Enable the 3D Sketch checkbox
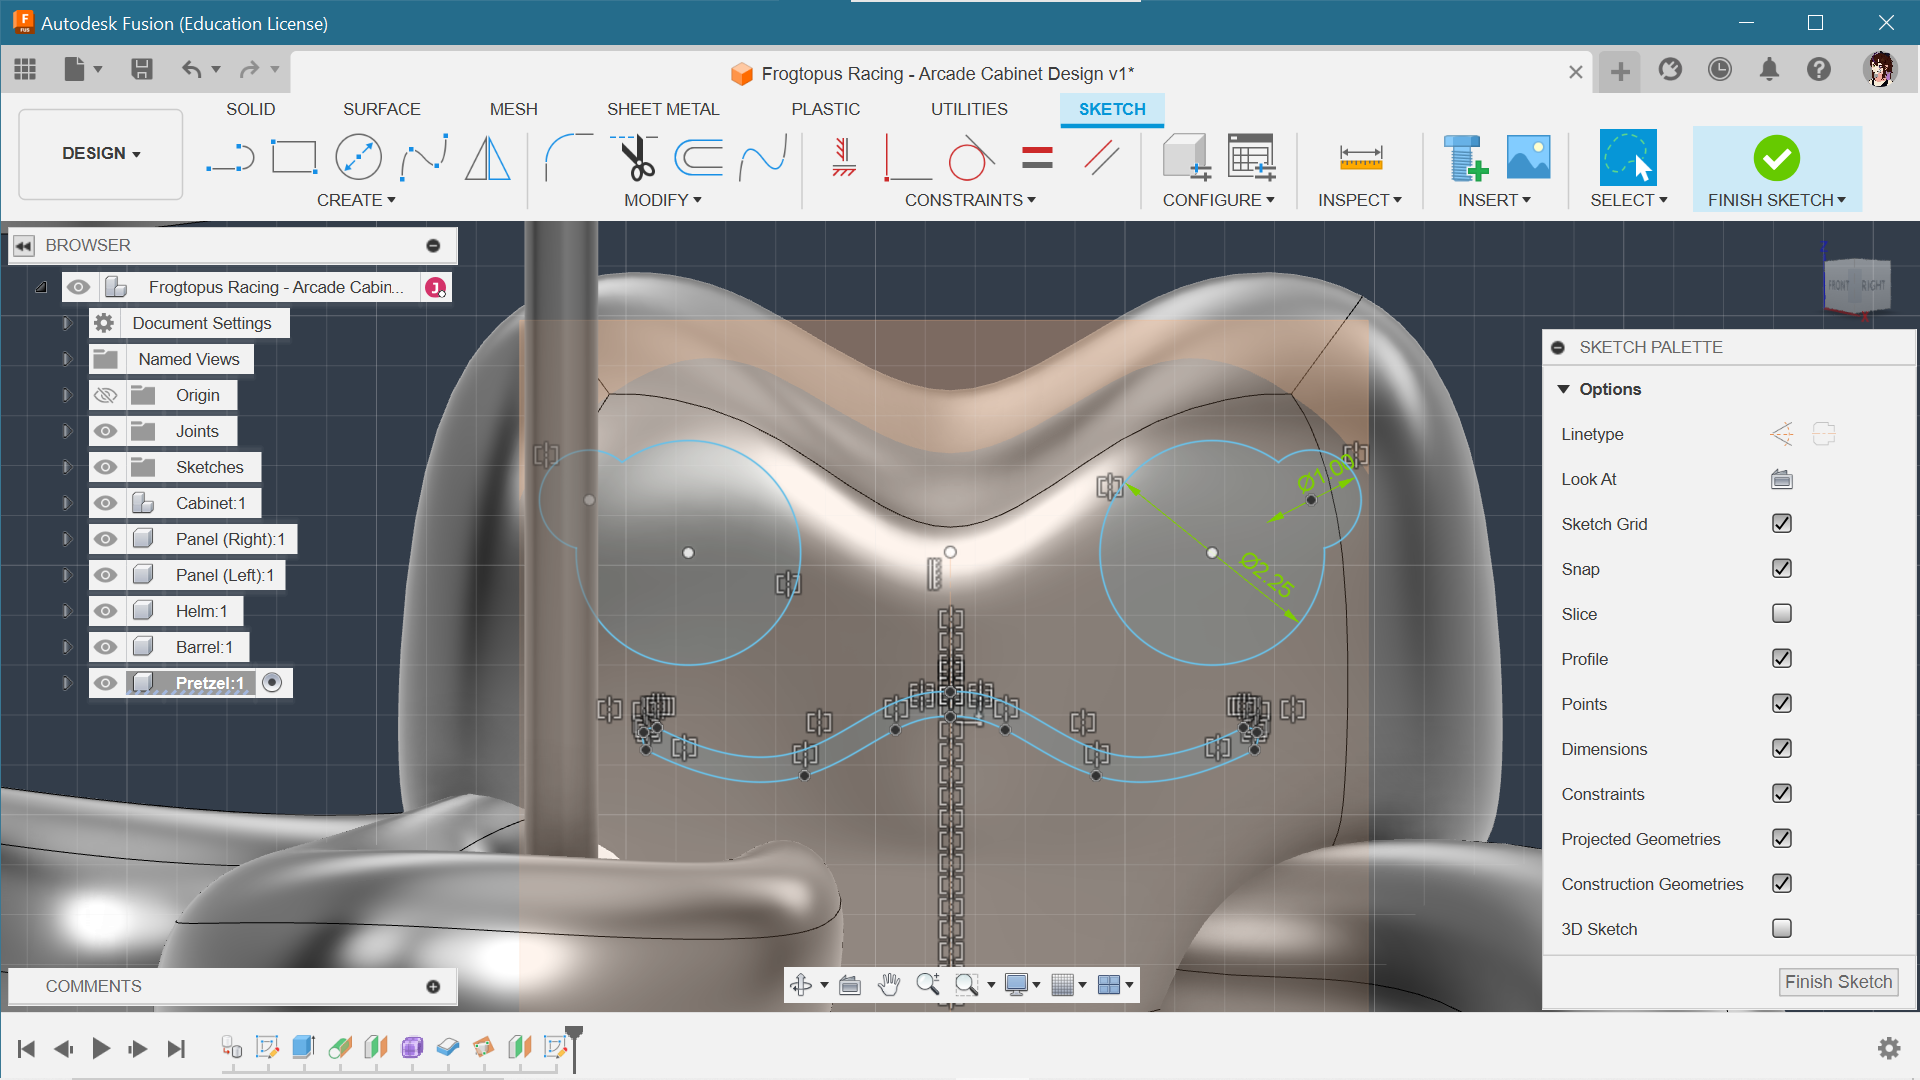Image resolution: width=1920 pixels, height=1080 pixels. pos(1782,929)
